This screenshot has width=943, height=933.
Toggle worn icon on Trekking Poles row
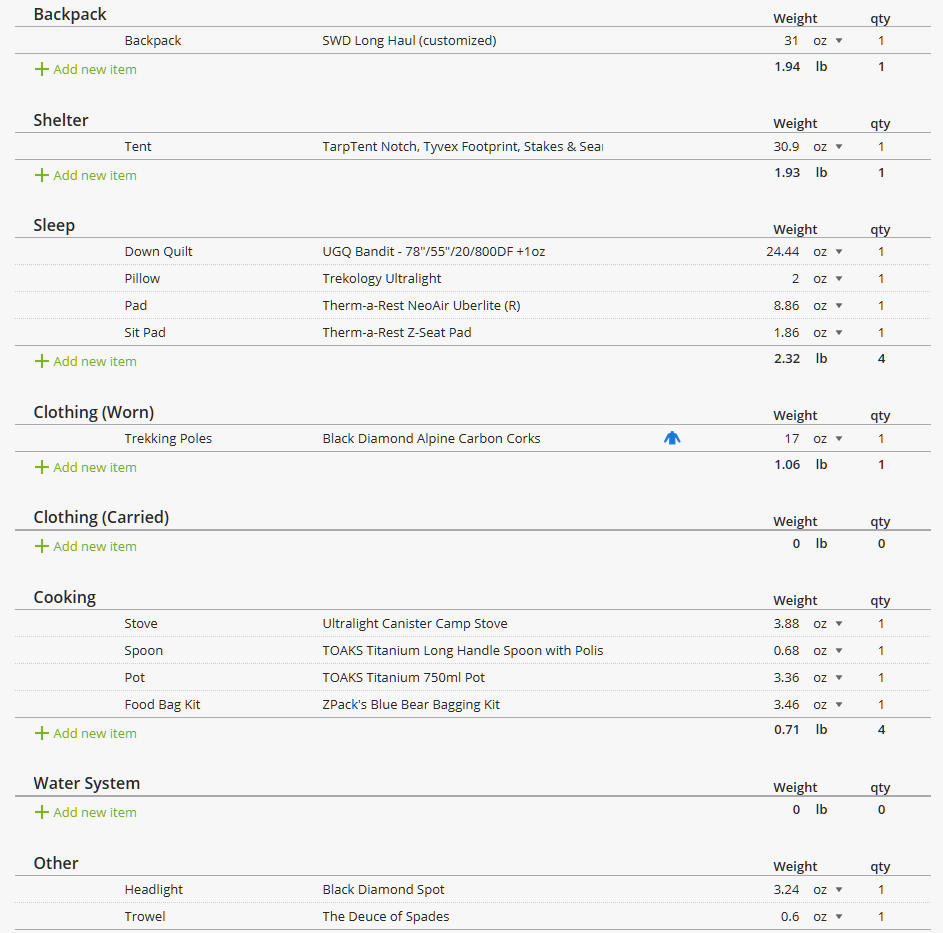(x=672, y=438)
